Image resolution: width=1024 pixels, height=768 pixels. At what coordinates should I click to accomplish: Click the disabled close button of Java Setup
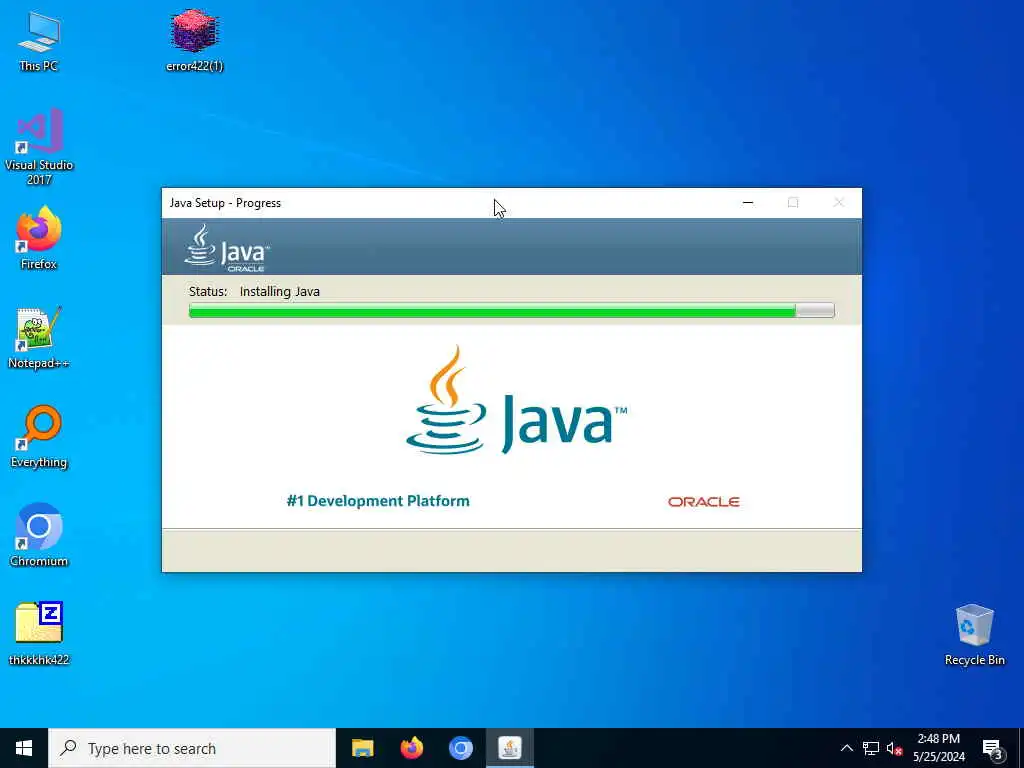pyautogui.click(x=839, y=203)
